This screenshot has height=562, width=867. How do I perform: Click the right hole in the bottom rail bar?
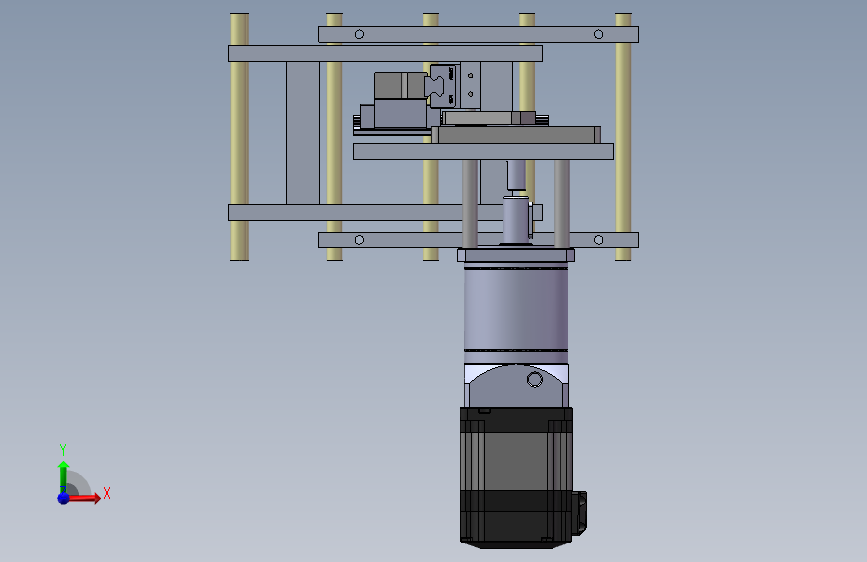pyautogui.click(x=598, y=240)
